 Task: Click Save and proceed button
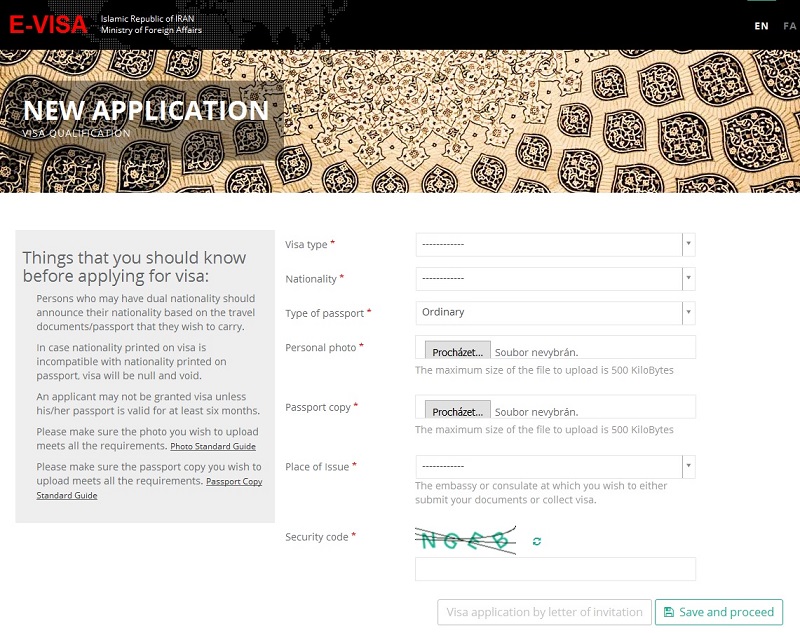click(x=718, y=612)
